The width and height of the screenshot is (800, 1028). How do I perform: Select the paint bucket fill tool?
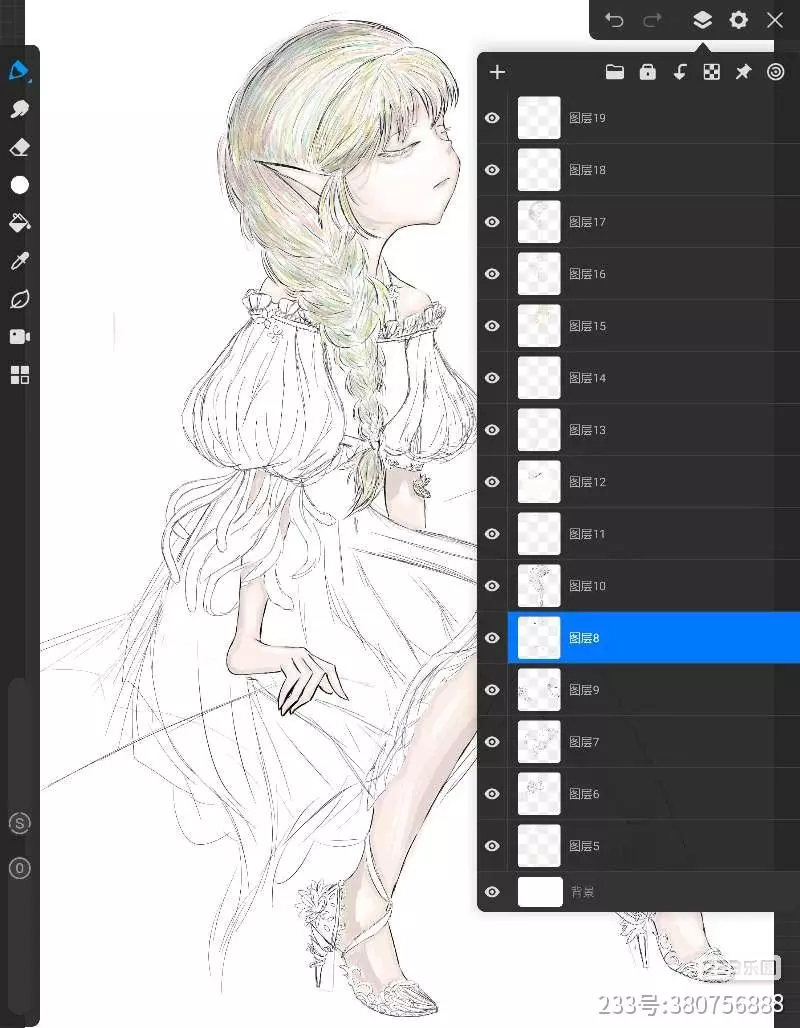tap(19, 222)
